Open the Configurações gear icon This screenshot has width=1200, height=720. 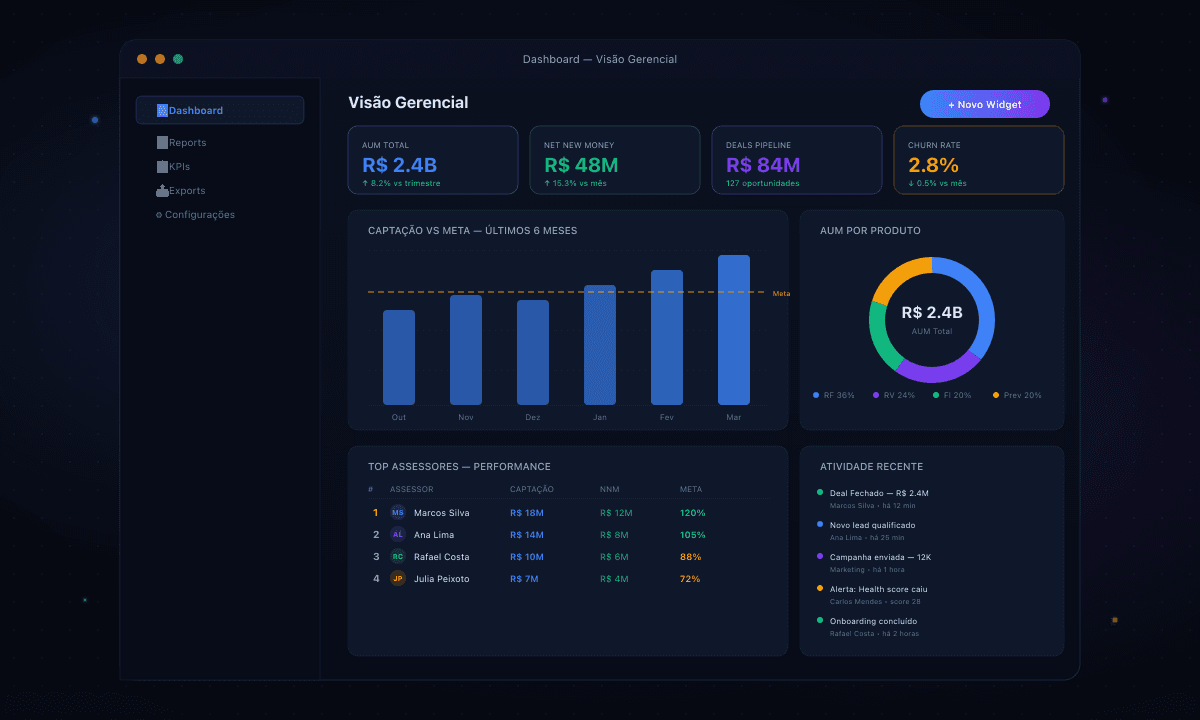tap(160, 214)
